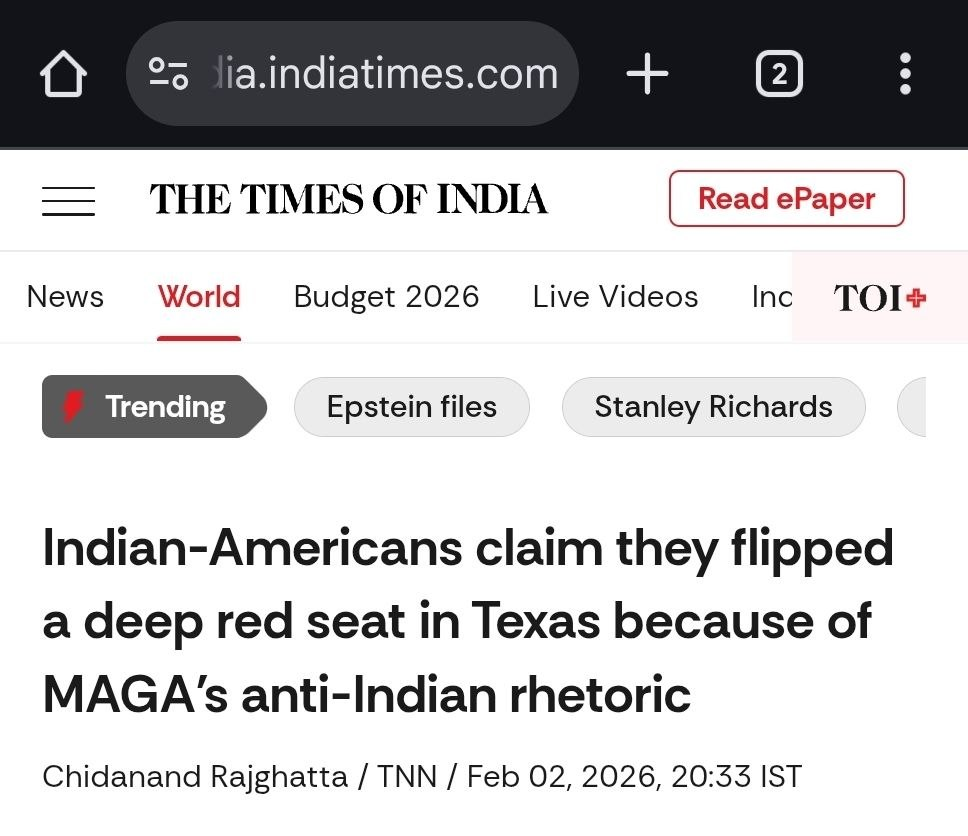This screenshot has height=836, width=968.
Task: Go to the News tab
Action: pos(65,297)
